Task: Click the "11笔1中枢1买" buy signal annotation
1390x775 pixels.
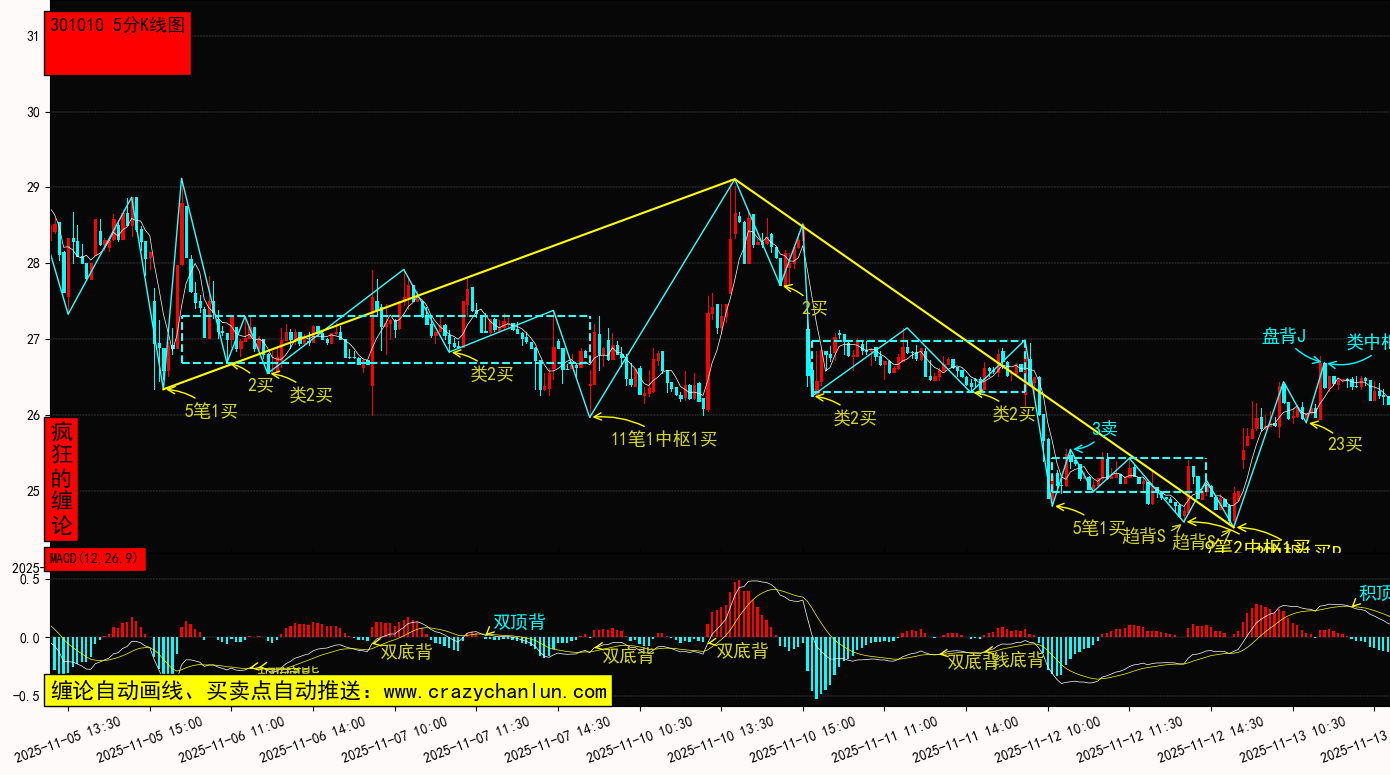Action: [664, 438]
